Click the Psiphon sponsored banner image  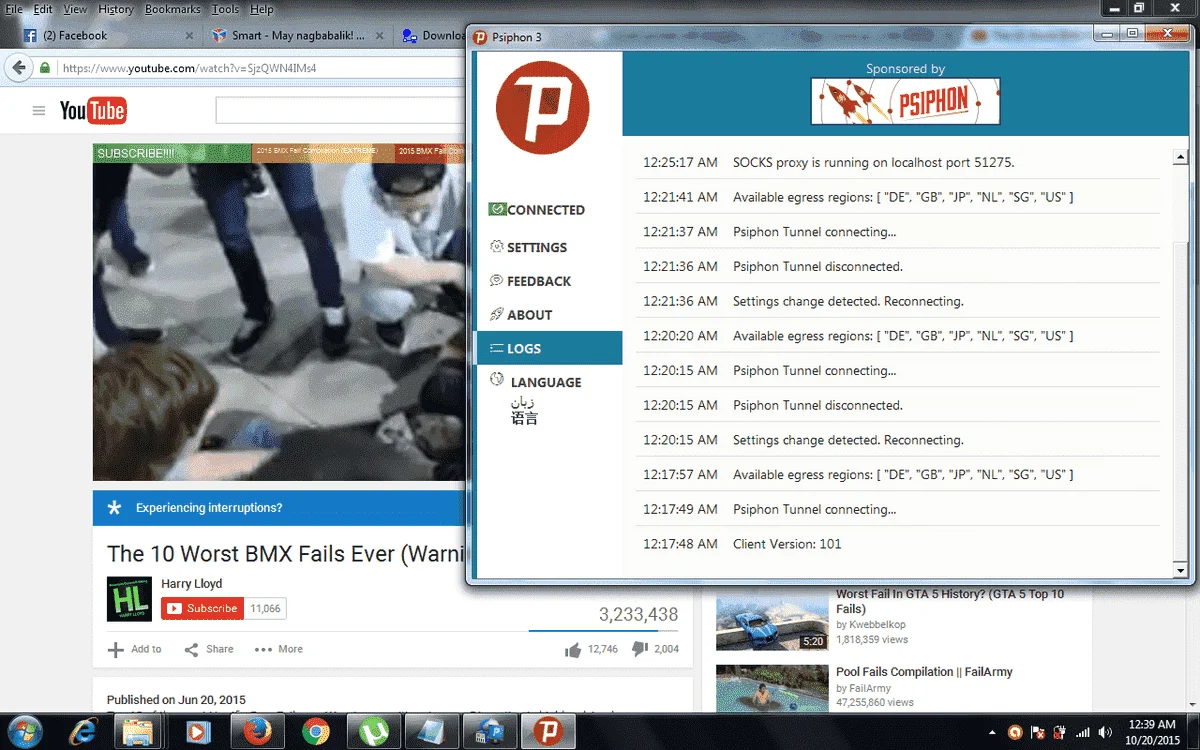point(905,101)
